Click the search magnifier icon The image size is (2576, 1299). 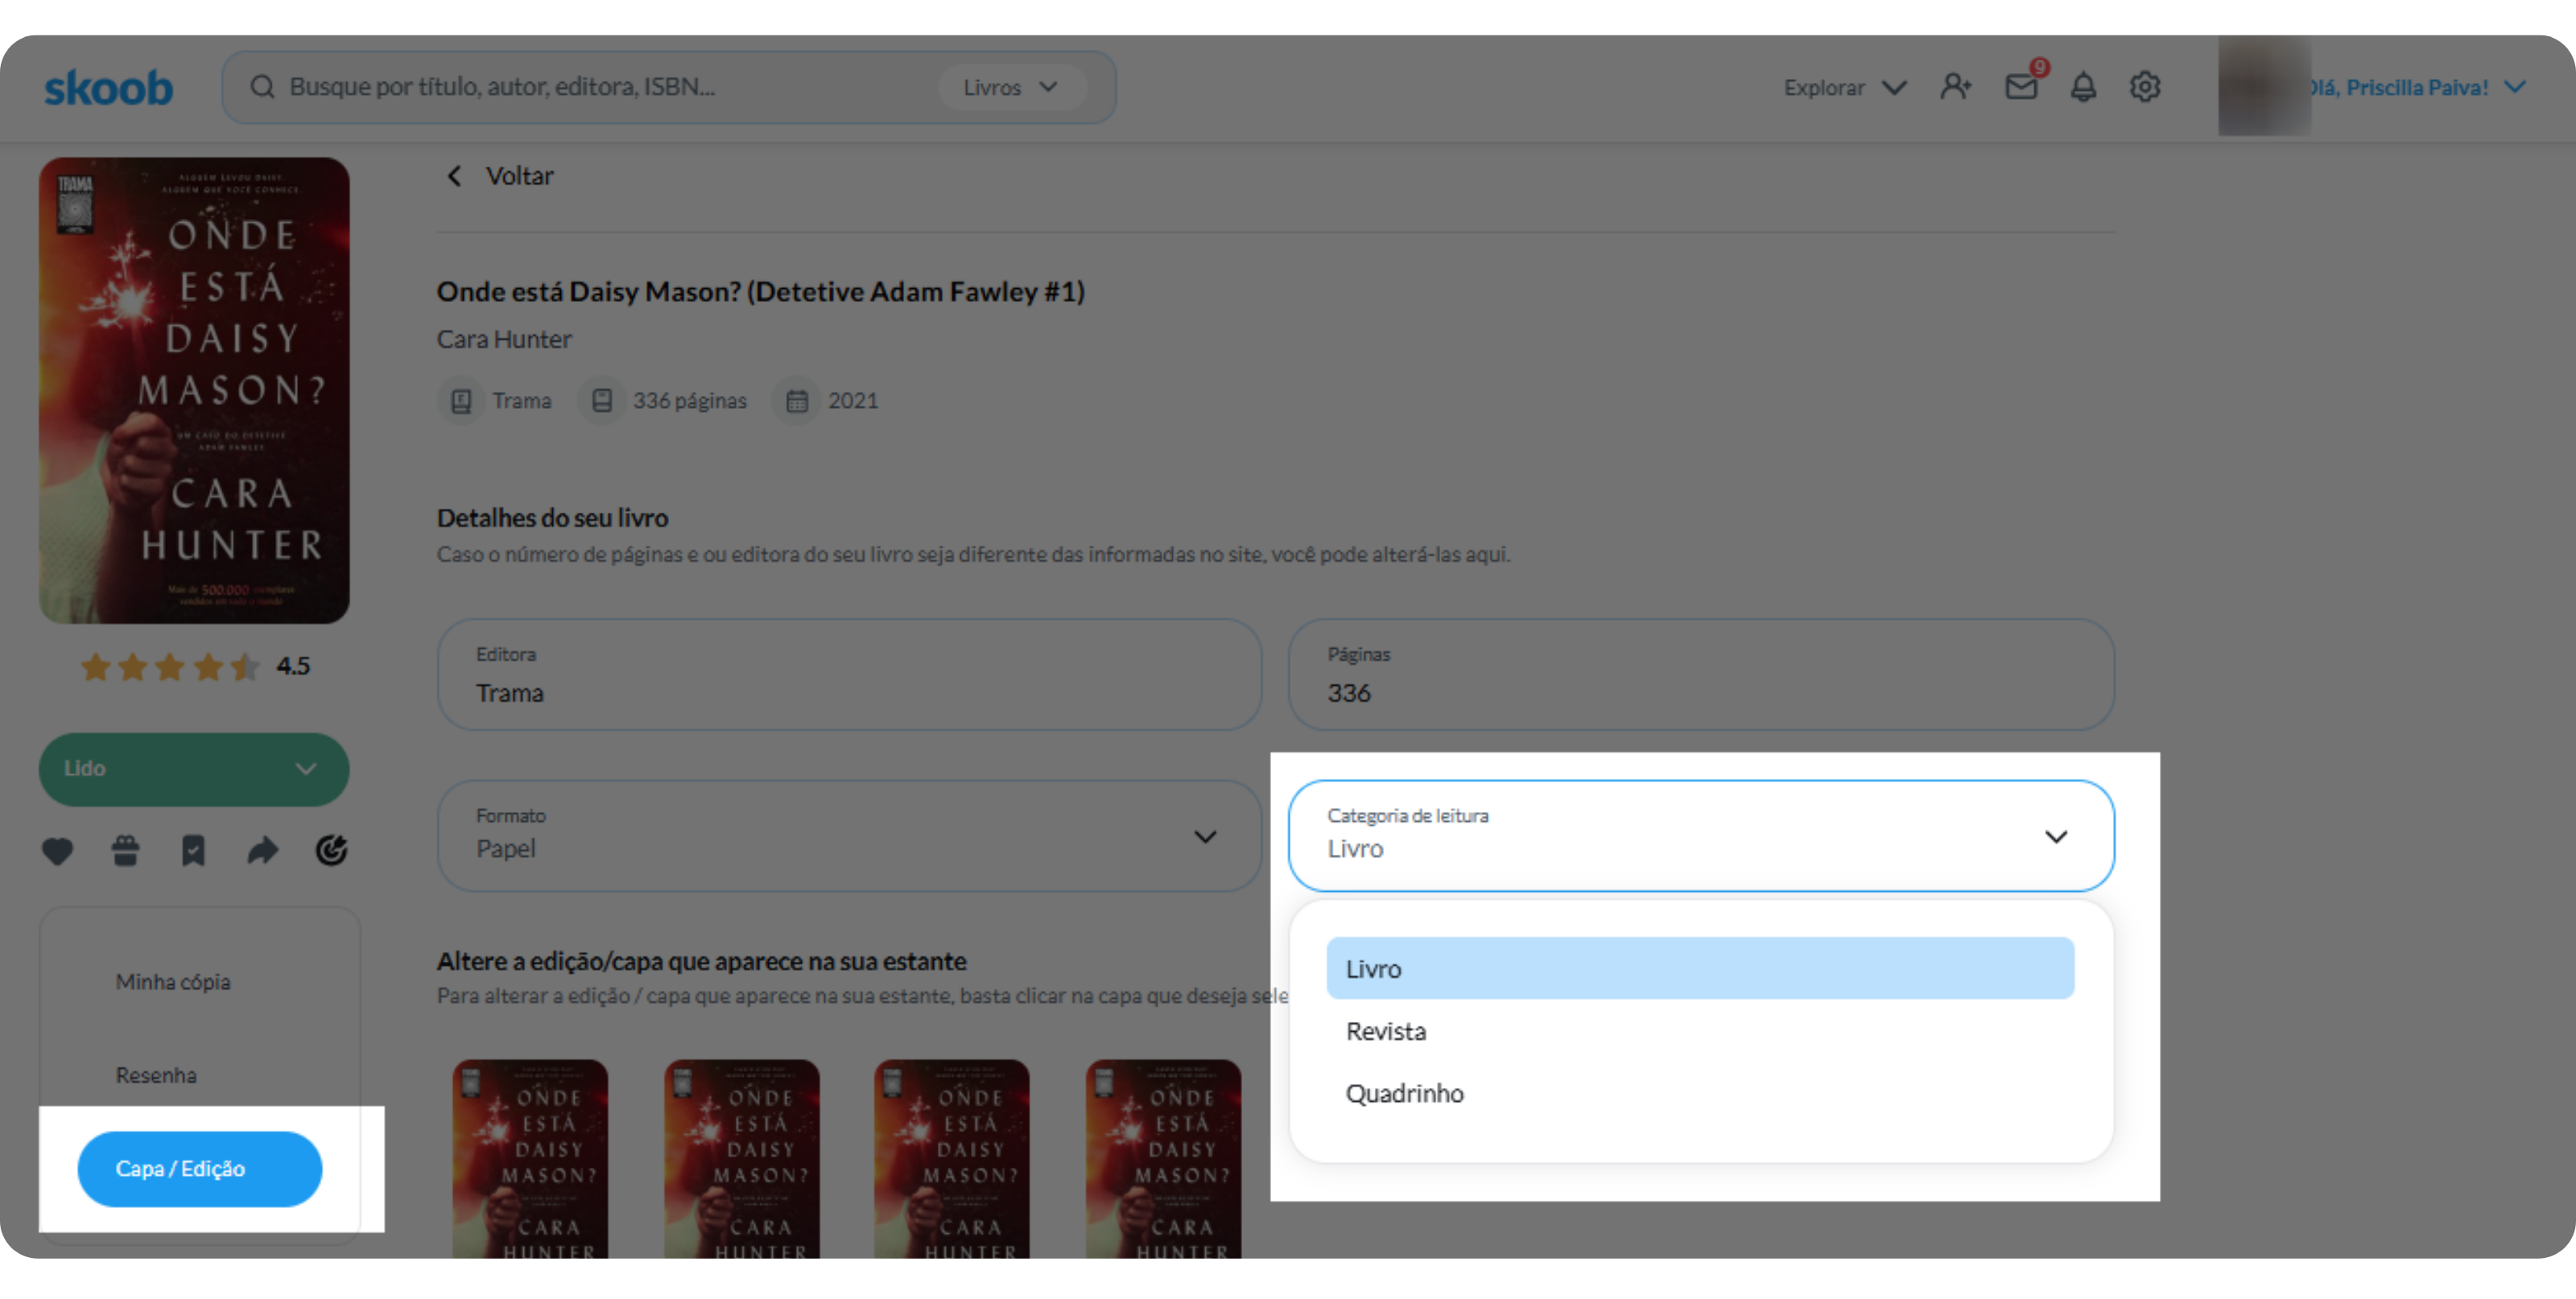click(x=262, y=87)
